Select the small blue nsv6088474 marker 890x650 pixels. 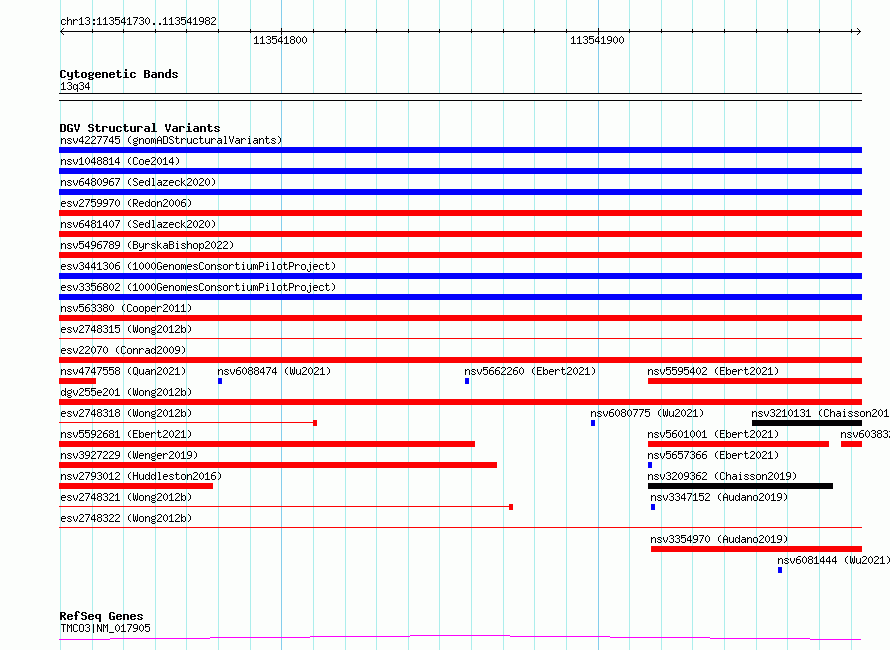(x=220, y=381)
